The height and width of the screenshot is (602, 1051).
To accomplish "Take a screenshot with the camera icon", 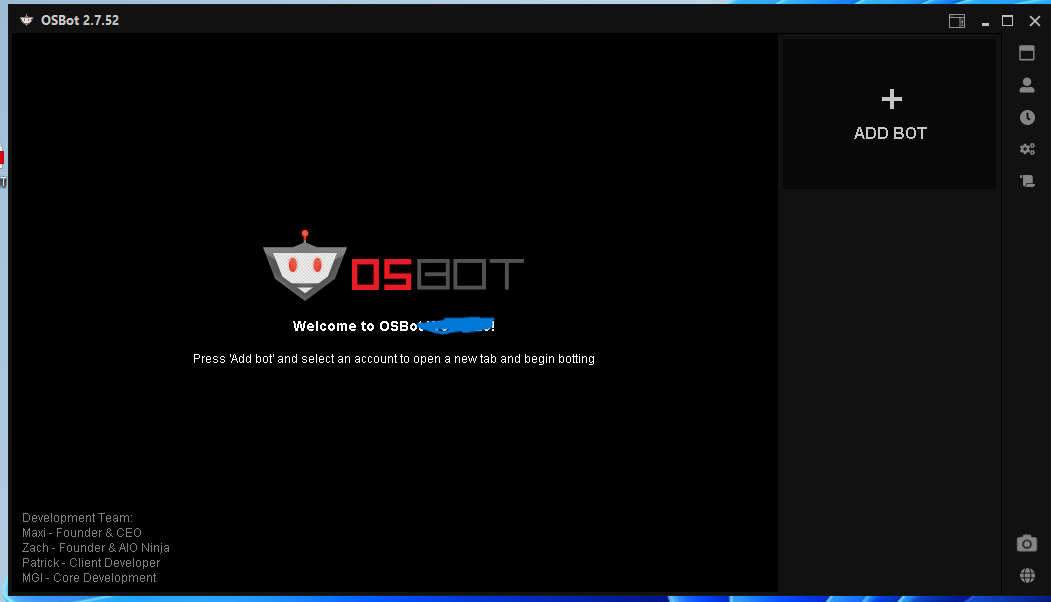I will [x=1027, y=543].
